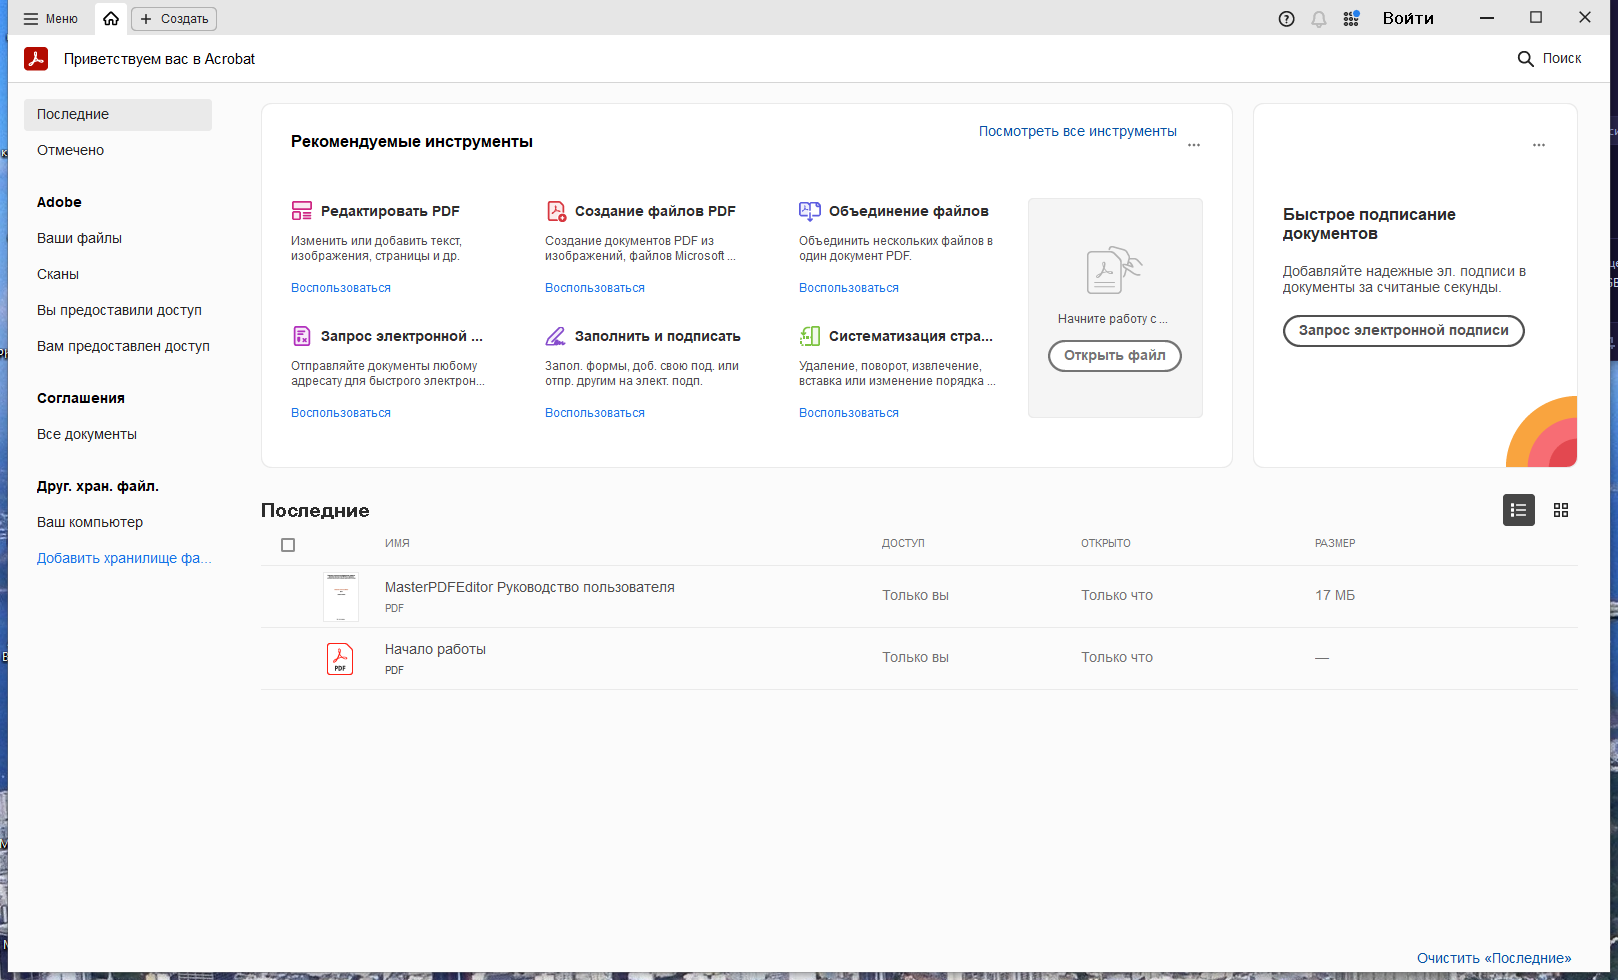
Task: Click the Начало работы PDF file icon
Action: pyautogui.click(x=340, y=659)
